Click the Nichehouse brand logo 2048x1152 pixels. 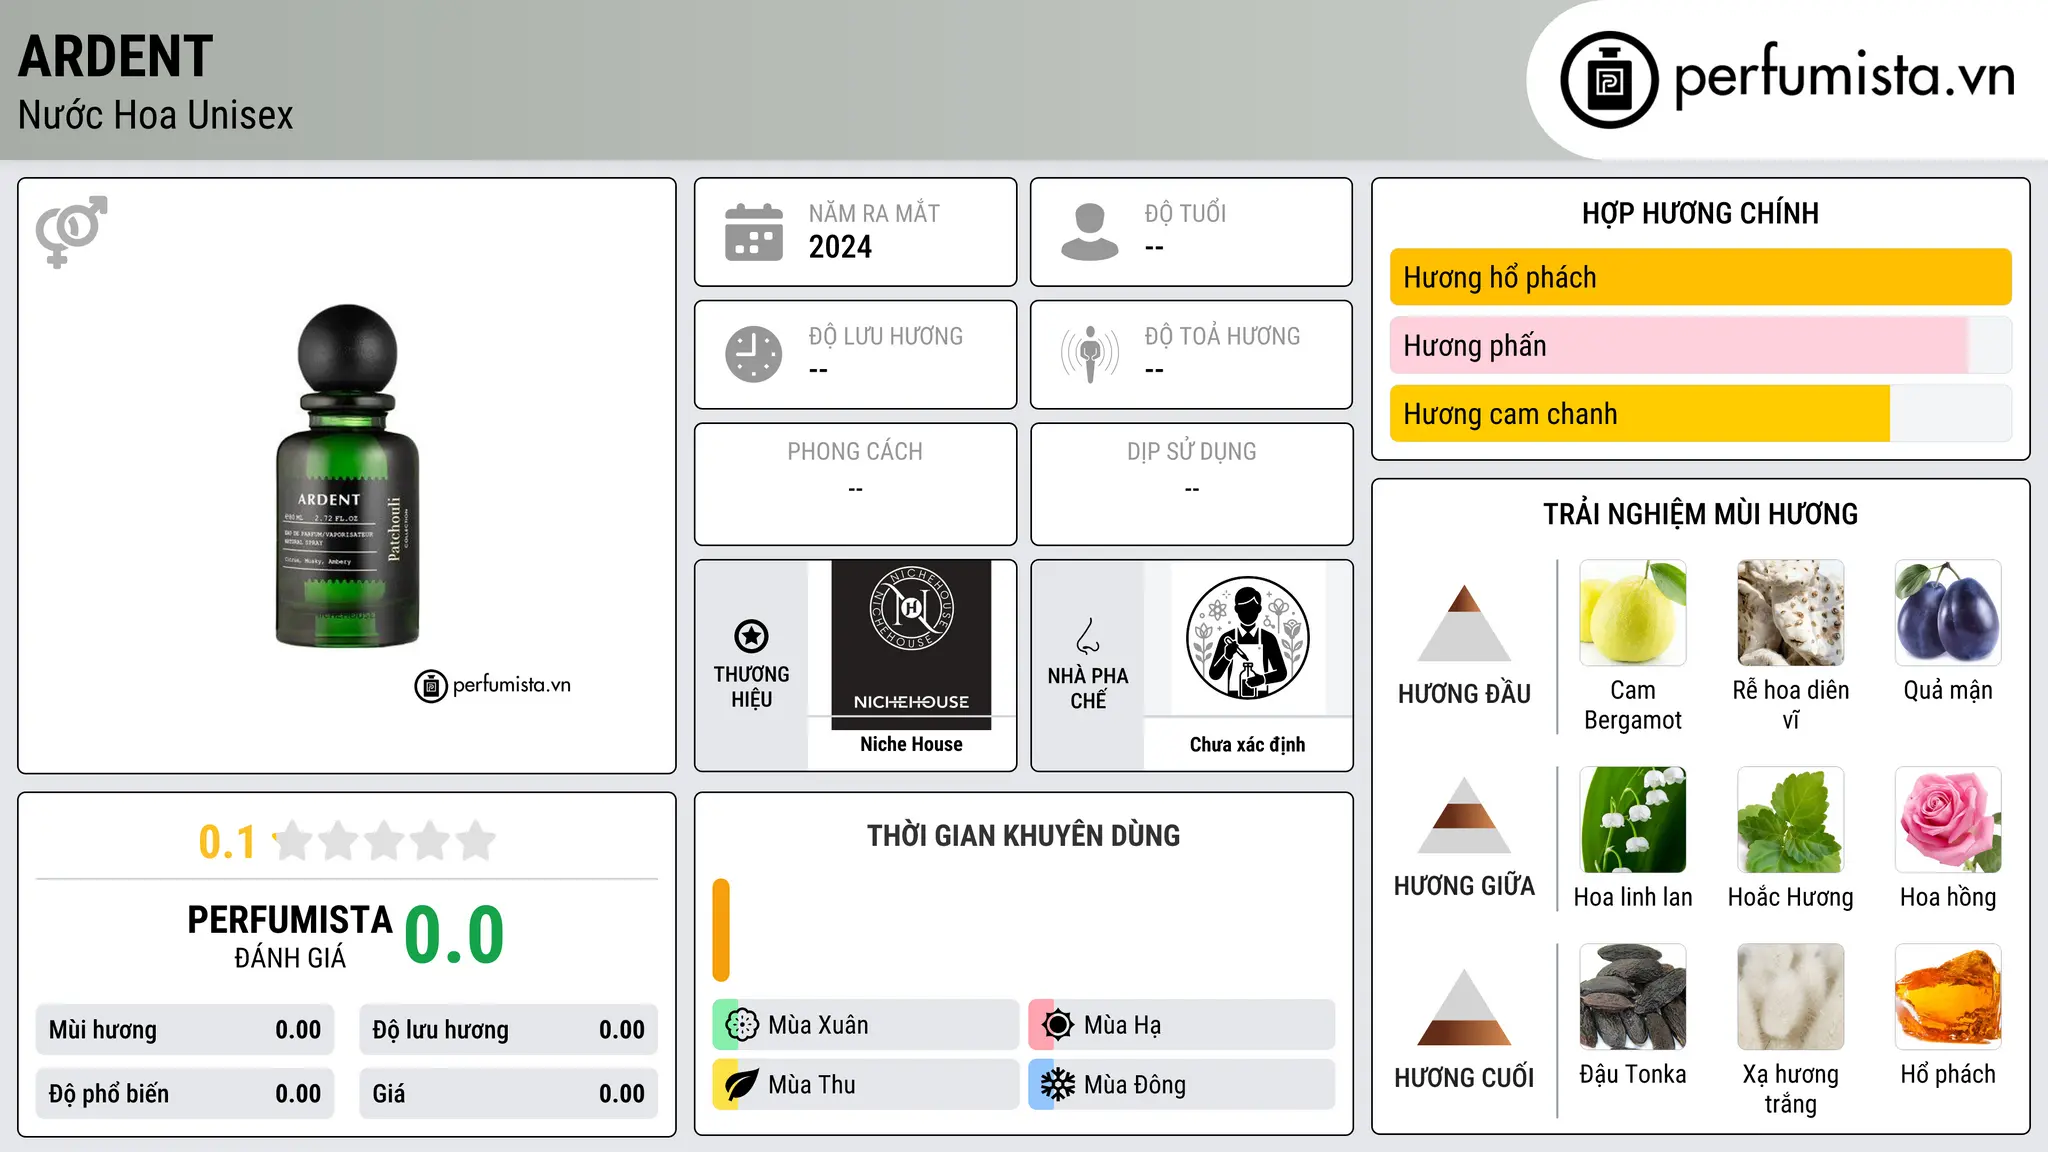point(911,644)
